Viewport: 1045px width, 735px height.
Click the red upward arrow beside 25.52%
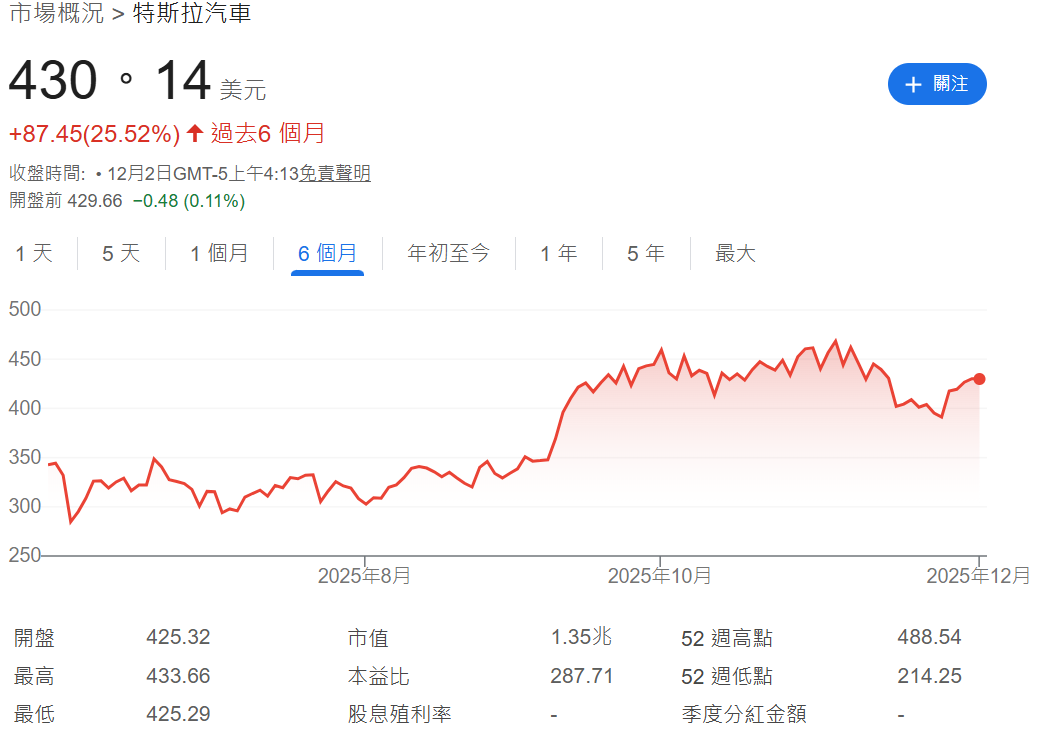[194, 133]
